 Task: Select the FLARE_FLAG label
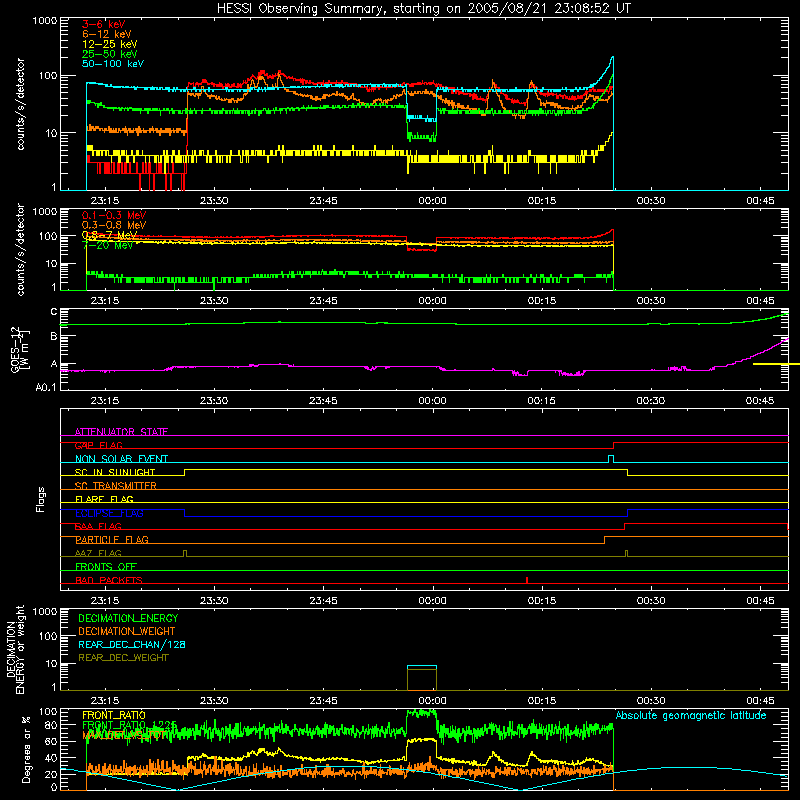pos(104,499)
